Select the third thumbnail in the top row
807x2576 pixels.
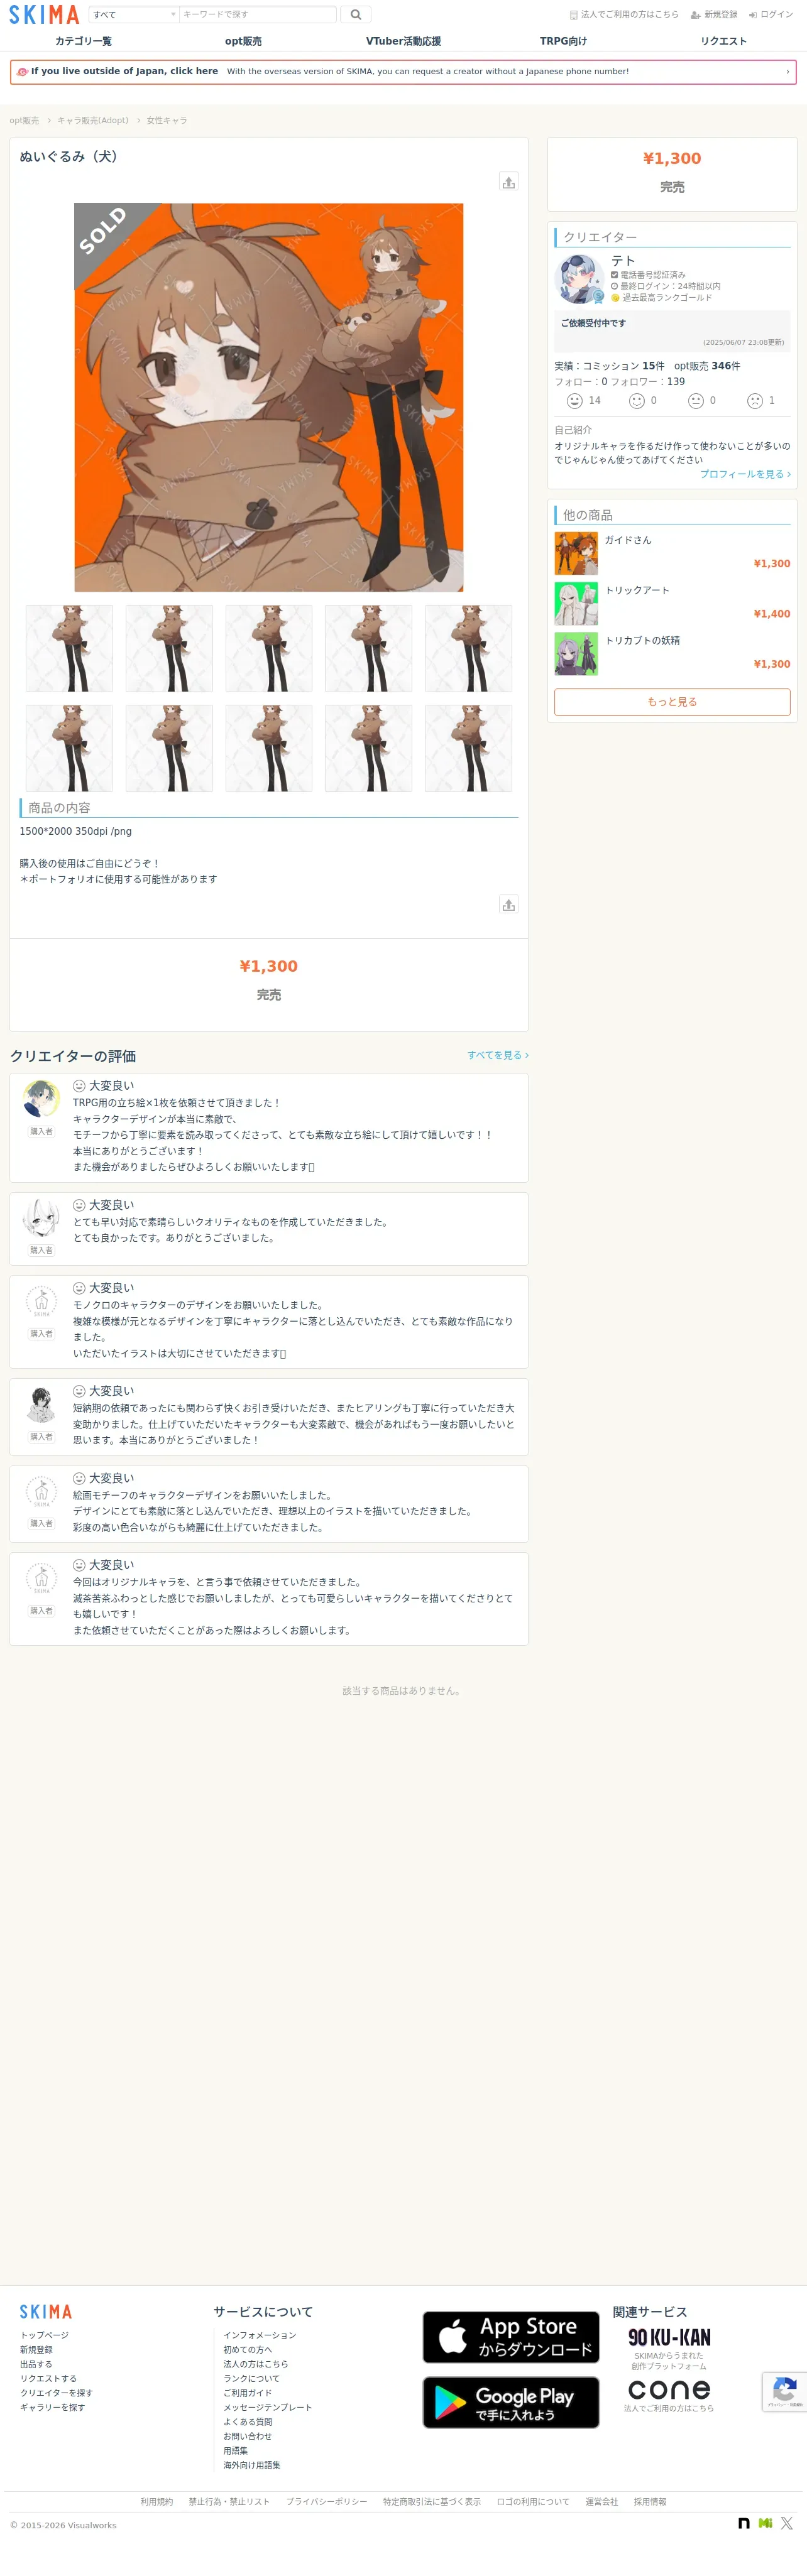coord(268,648)
